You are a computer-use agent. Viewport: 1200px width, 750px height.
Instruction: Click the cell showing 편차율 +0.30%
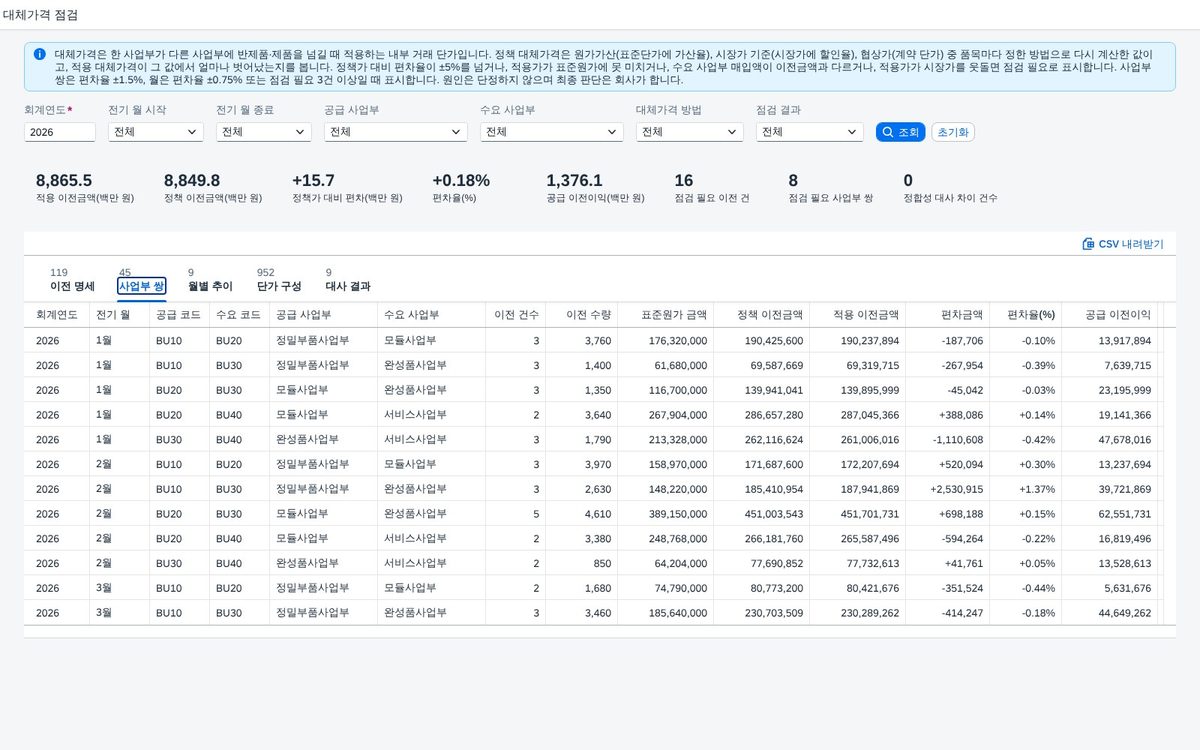(1026, 465)
